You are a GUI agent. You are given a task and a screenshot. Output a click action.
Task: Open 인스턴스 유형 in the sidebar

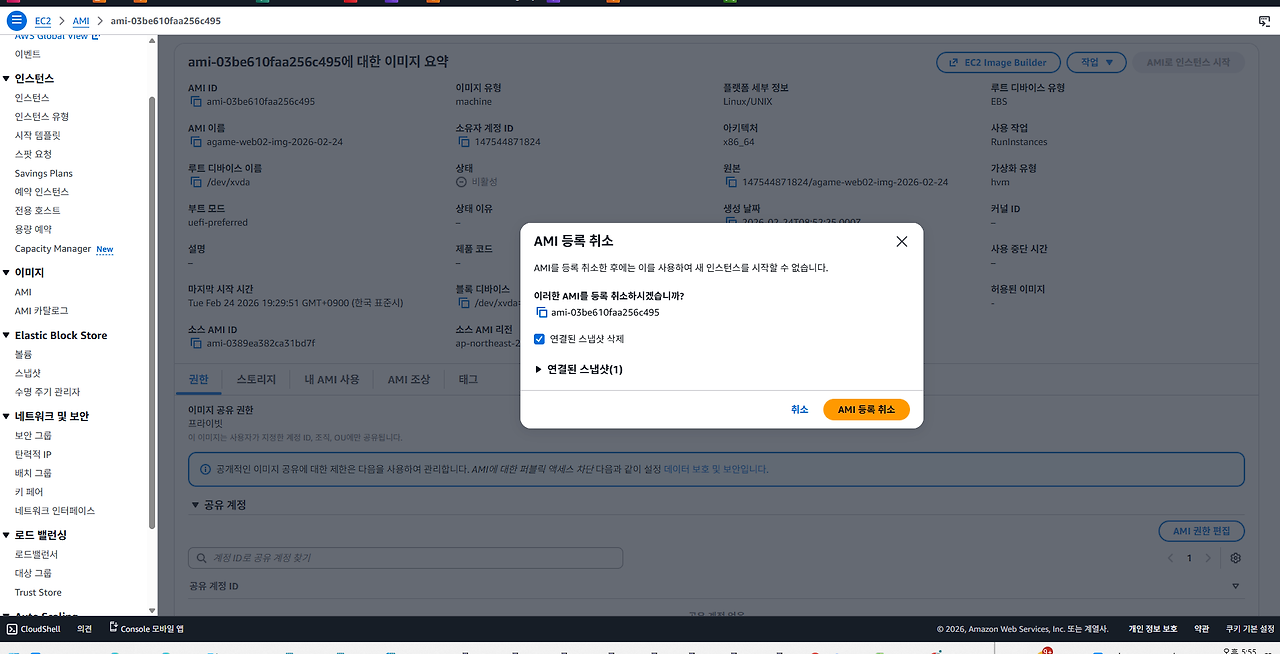click(42, 117)
